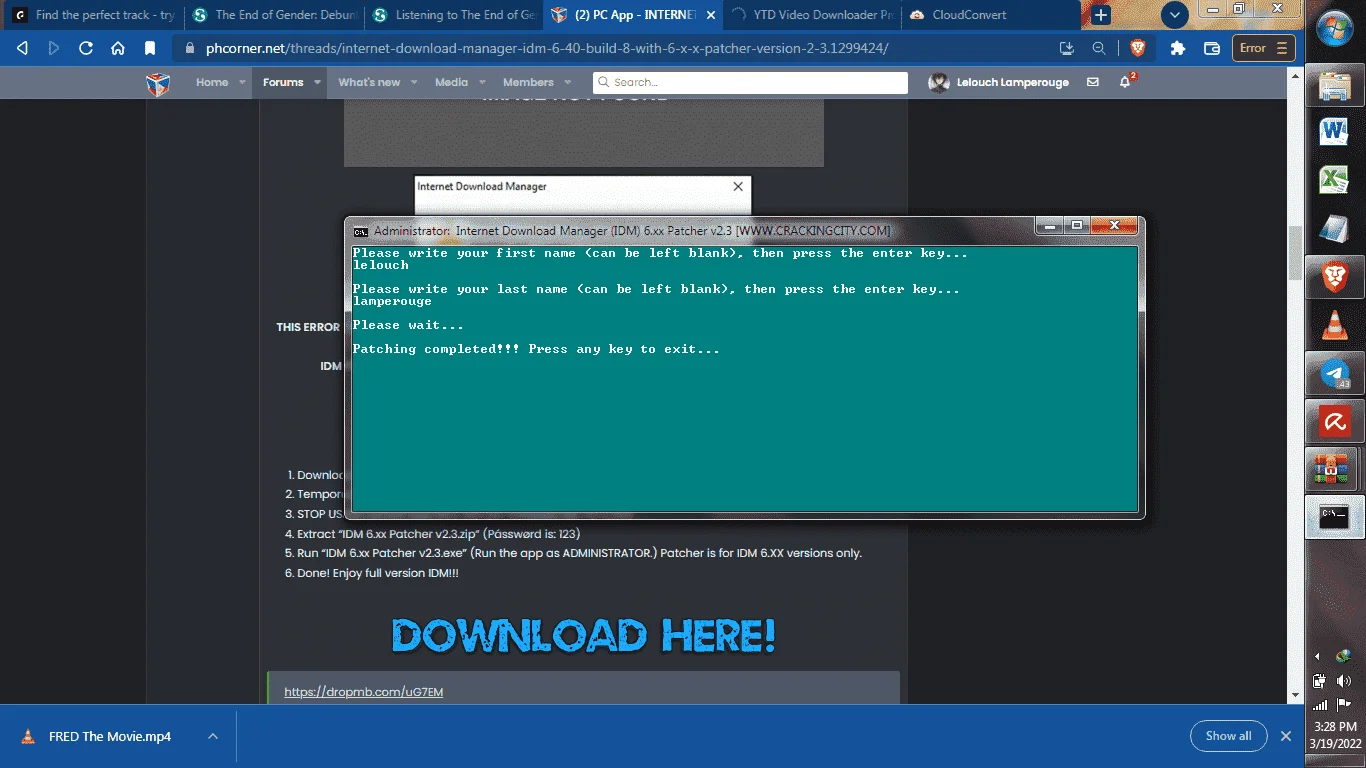Open Brave Shields lion icon in address bar

1137,48
